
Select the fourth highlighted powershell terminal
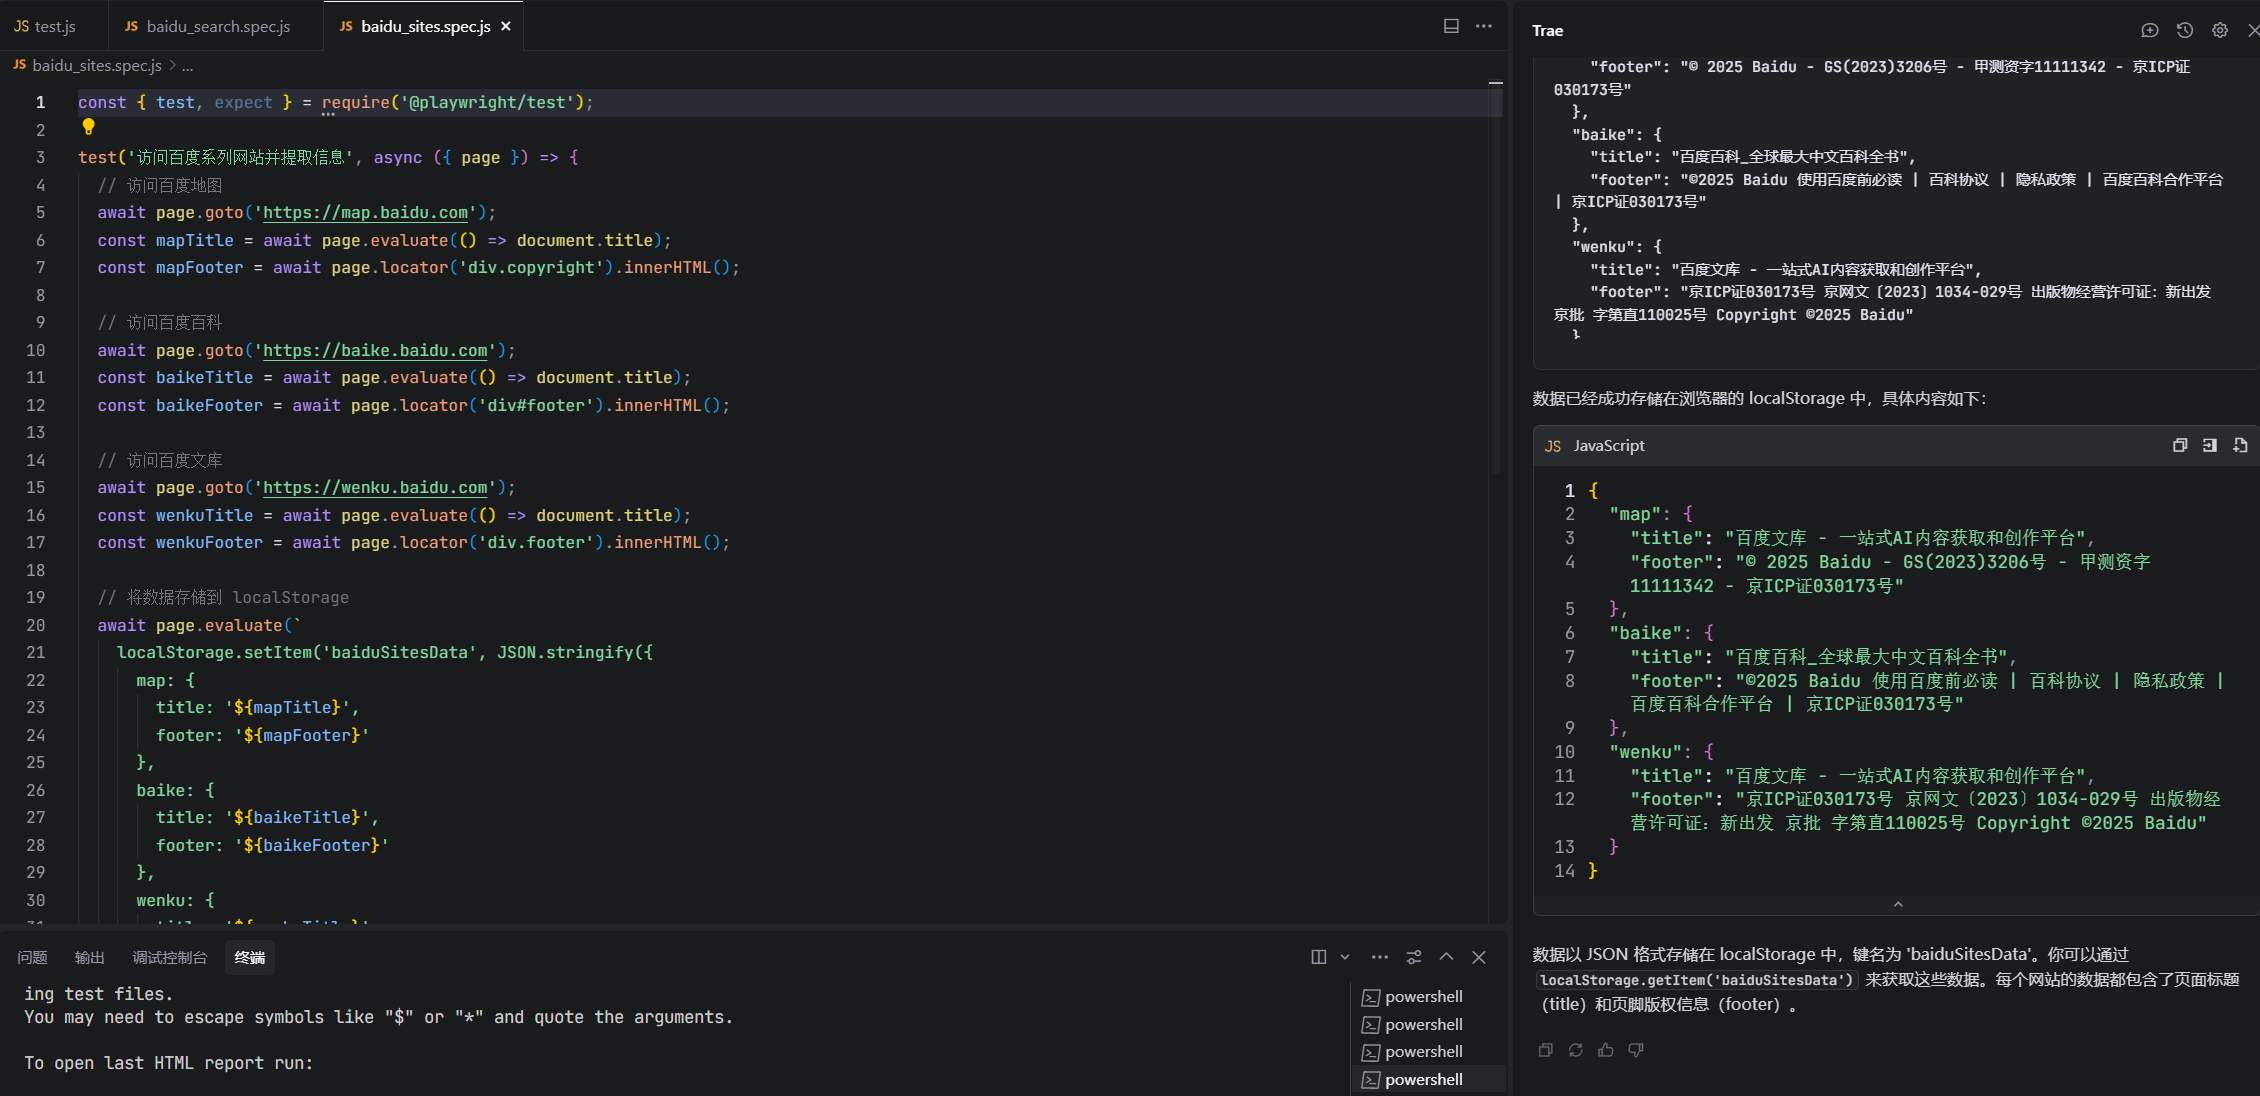tap(1428, 1079)
